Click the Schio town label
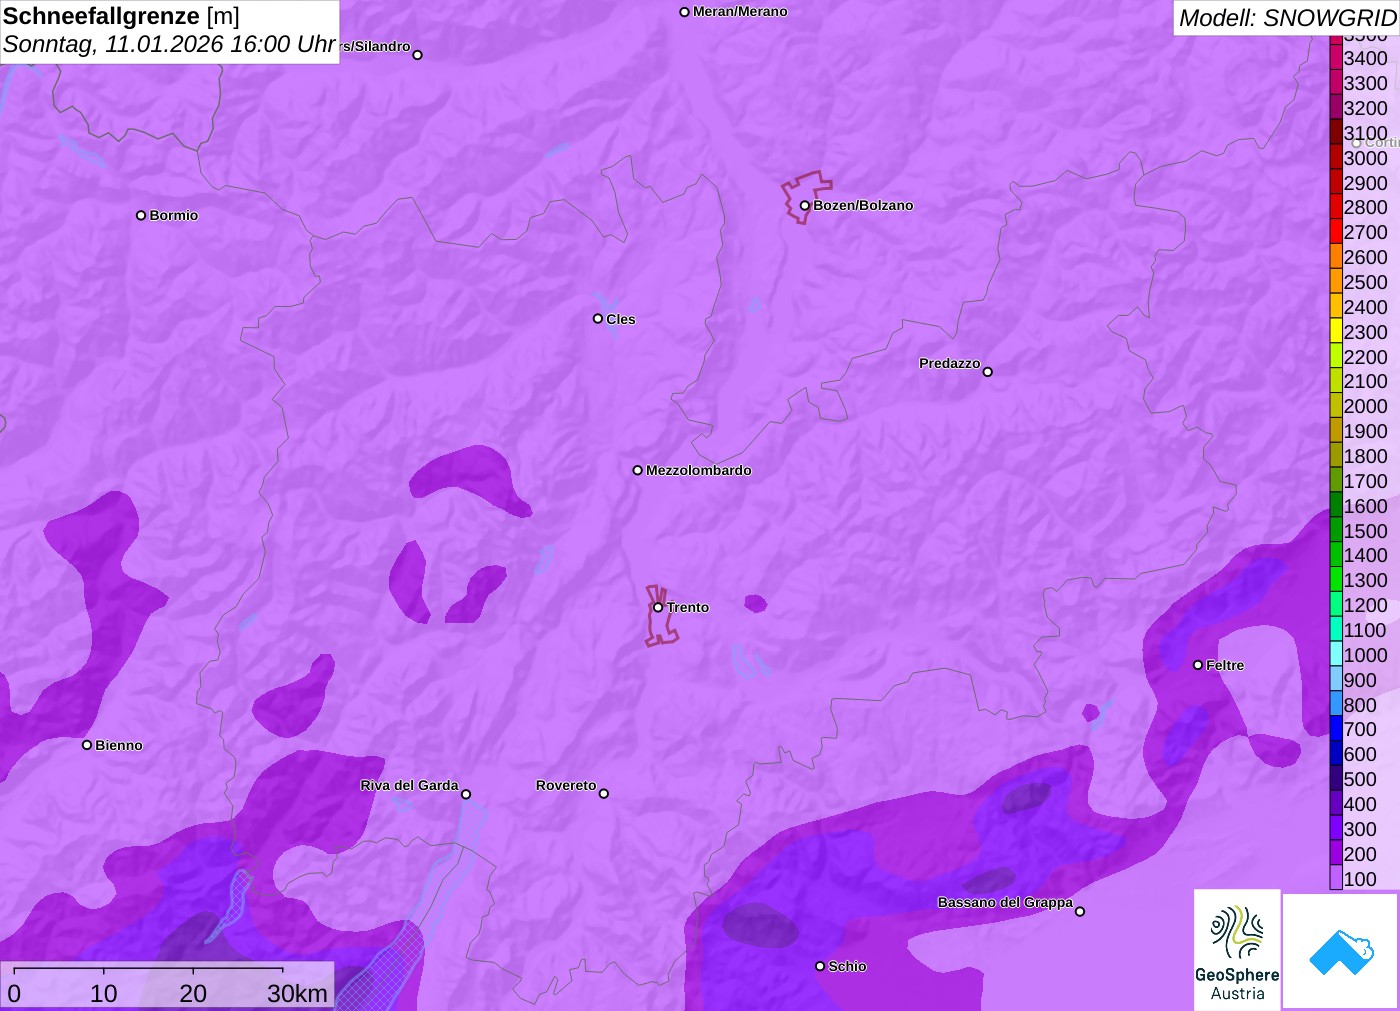1400x1011 pixels. 847,967
